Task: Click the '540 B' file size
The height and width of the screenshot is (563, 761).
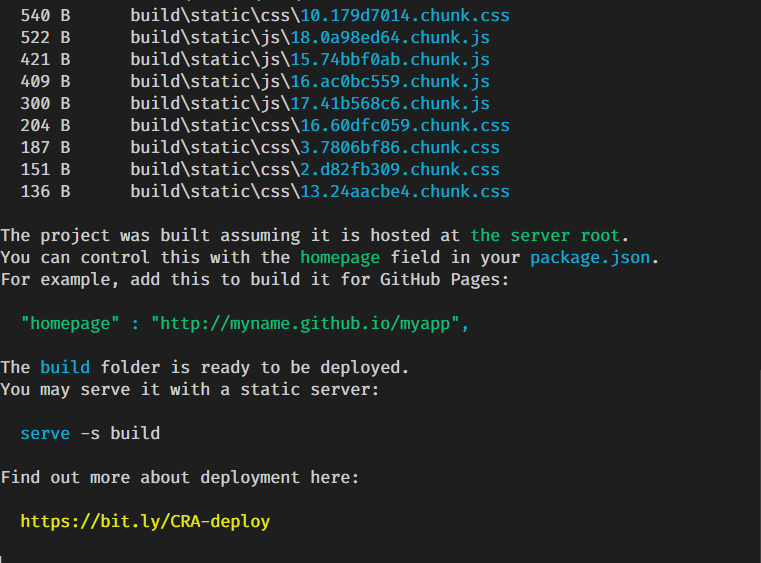Action: point(45,16)
